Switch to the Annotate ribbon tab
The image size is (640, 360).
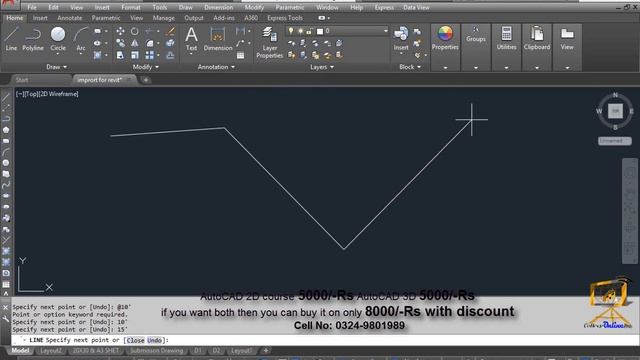click(x=69, y=18)
